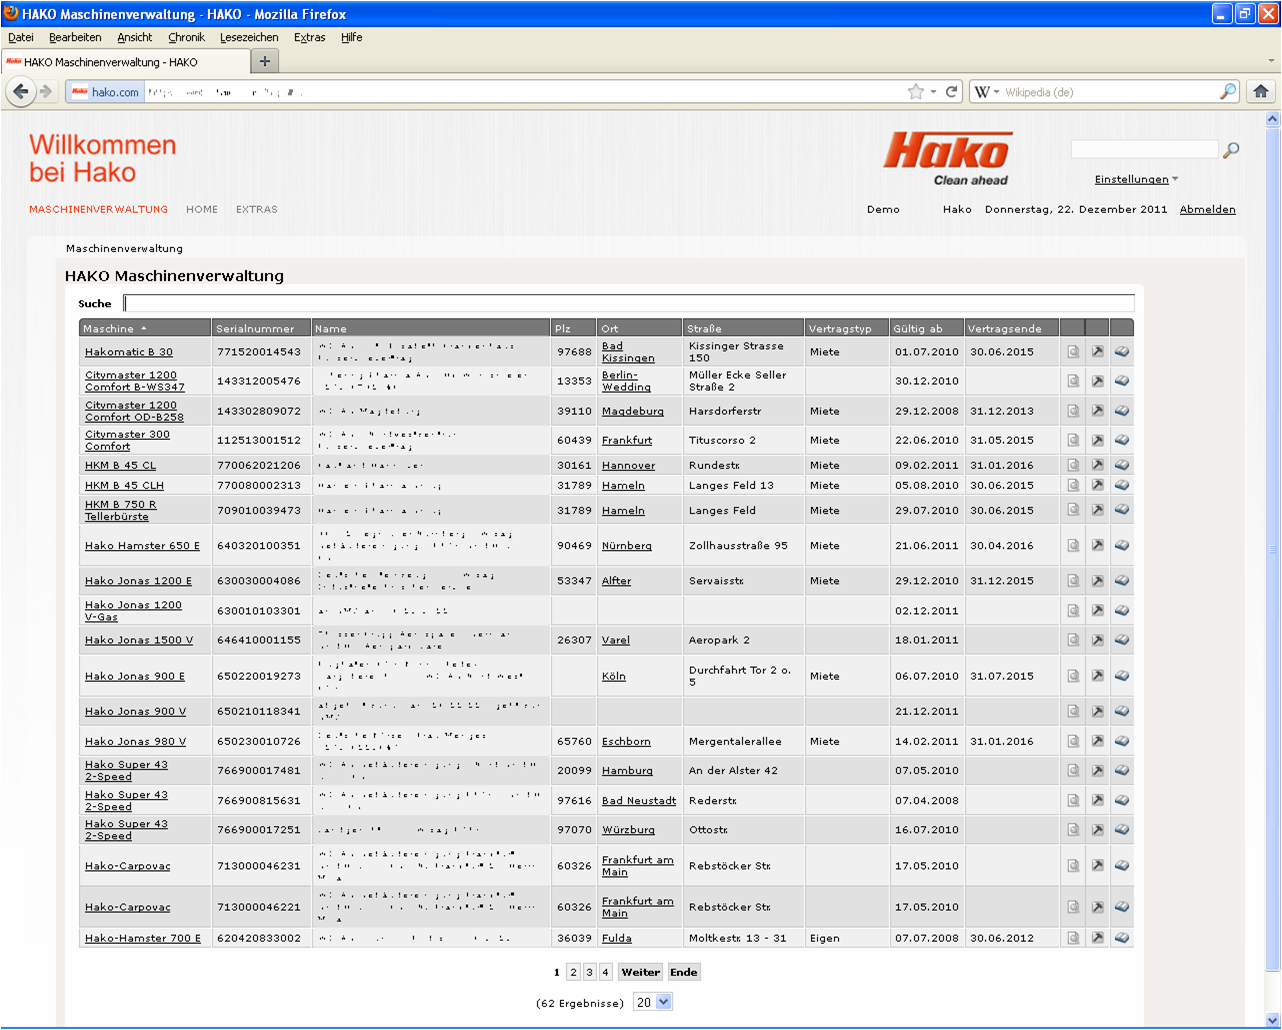1282x1030 pixels.
Task: Jump to the last page with Ende
Action: [x=684, y=972]
